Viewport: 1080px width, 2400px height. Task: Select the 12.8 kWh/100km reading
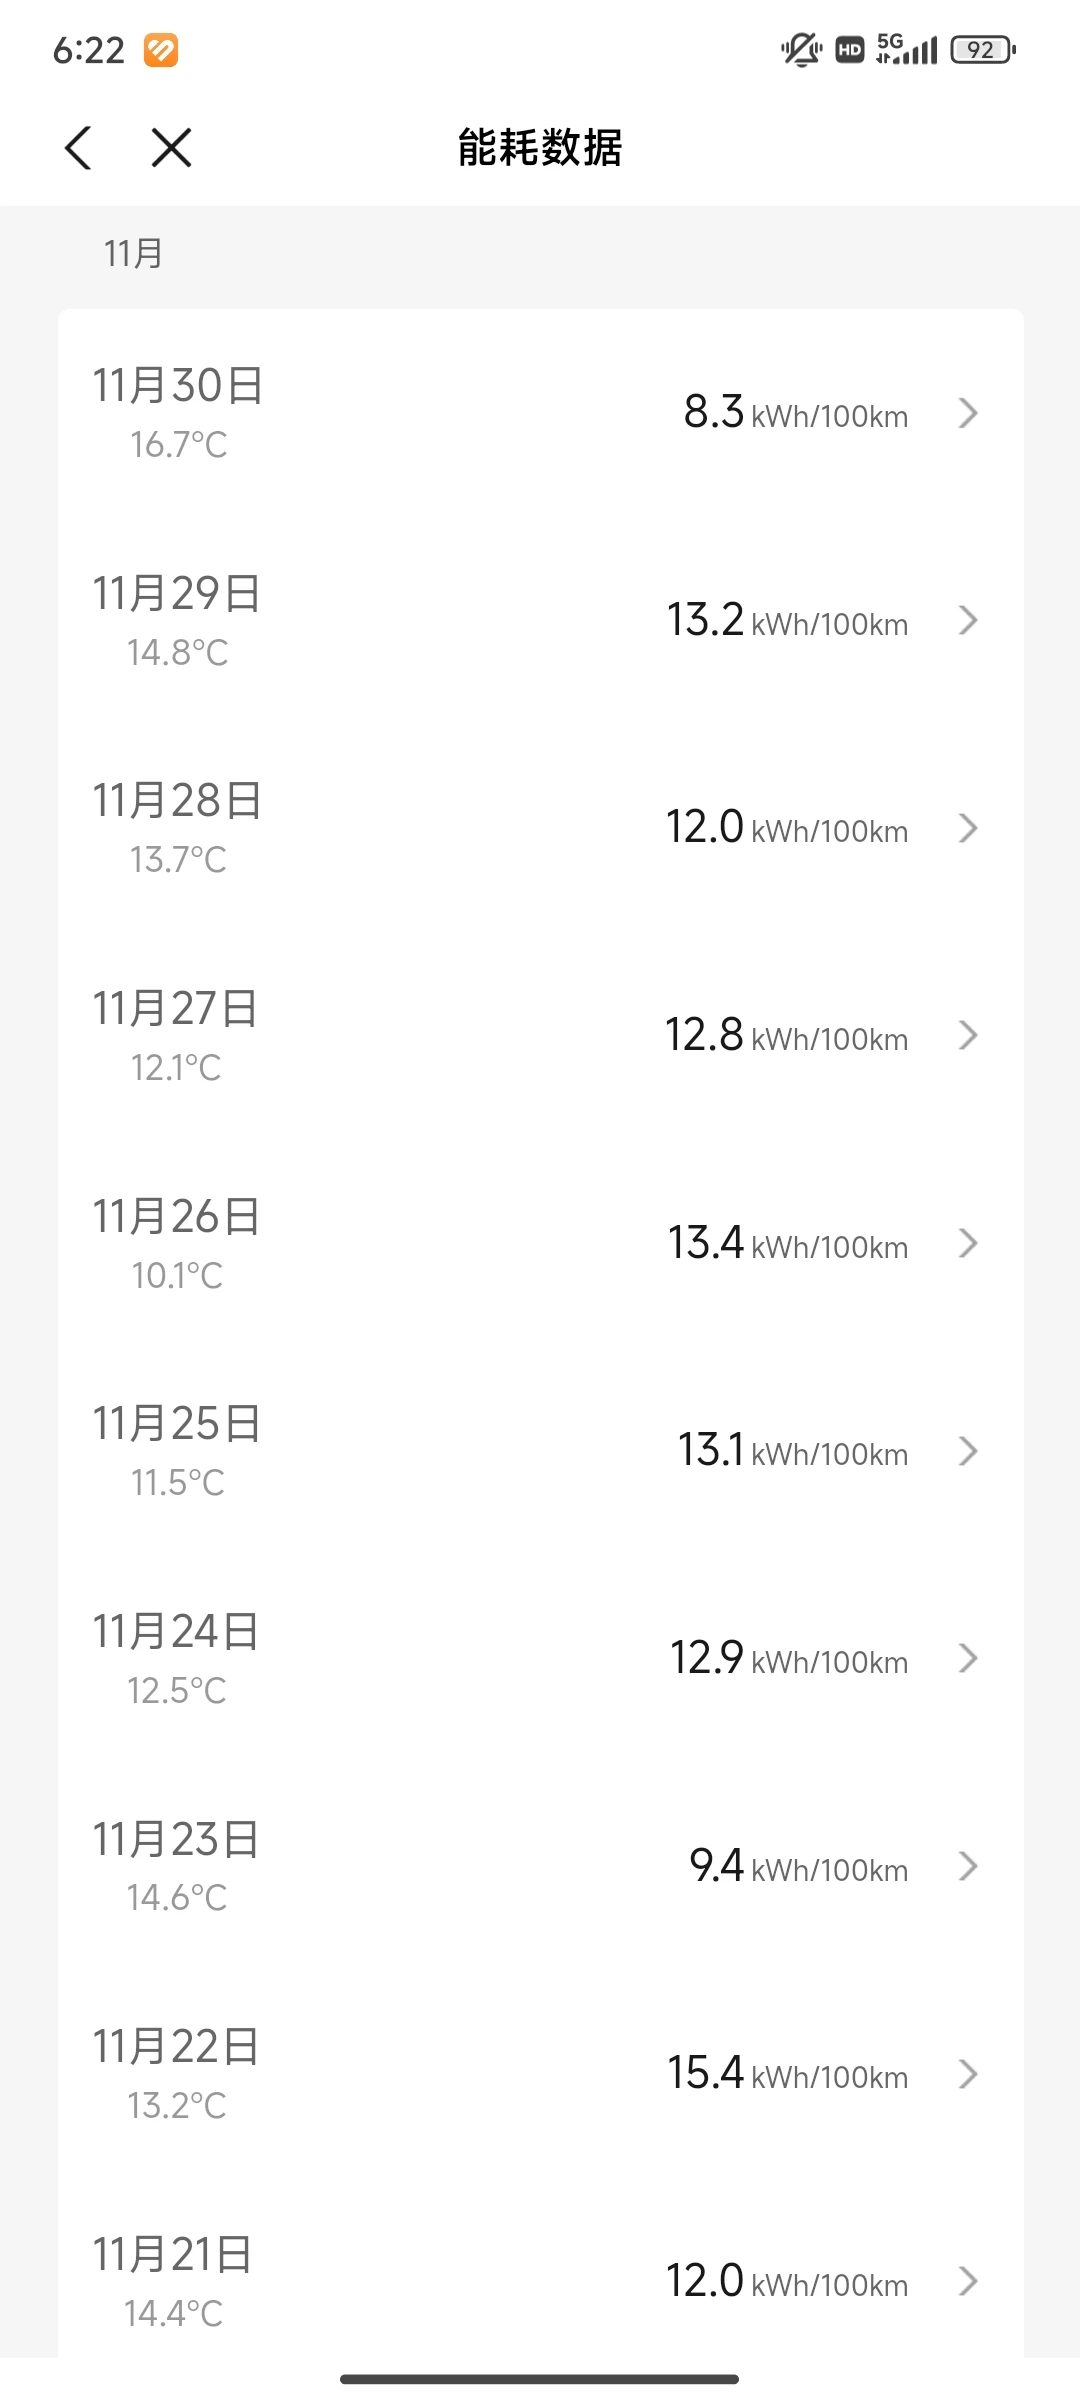(786, 1035)
